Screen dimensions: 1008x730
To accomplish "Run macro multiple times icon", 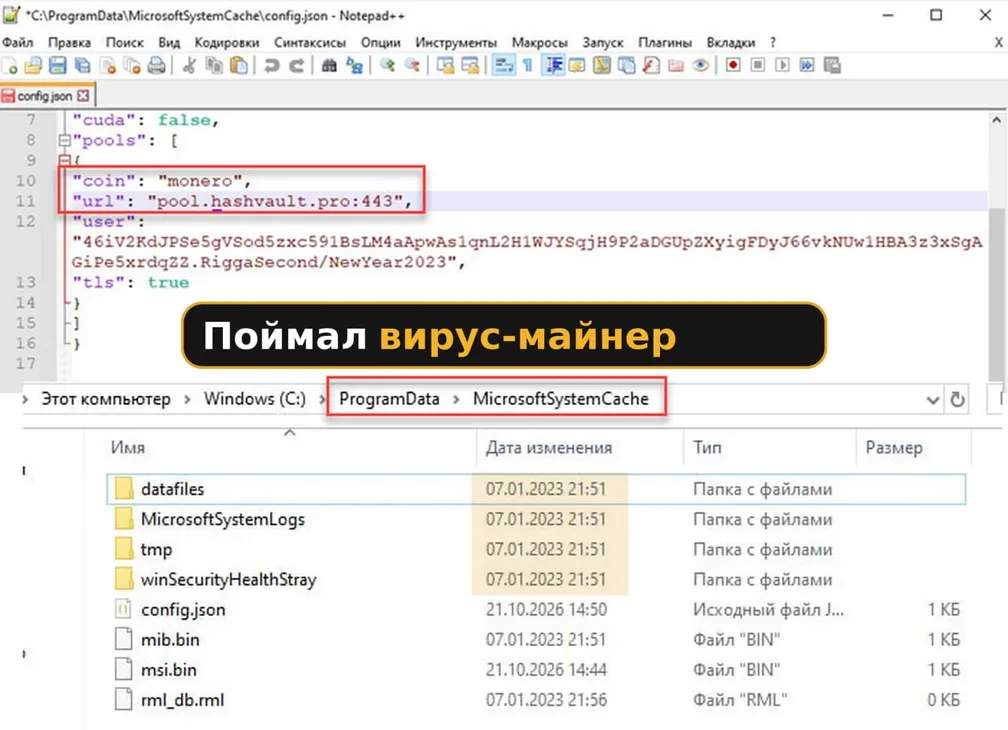I will click(x=807, y=66).
